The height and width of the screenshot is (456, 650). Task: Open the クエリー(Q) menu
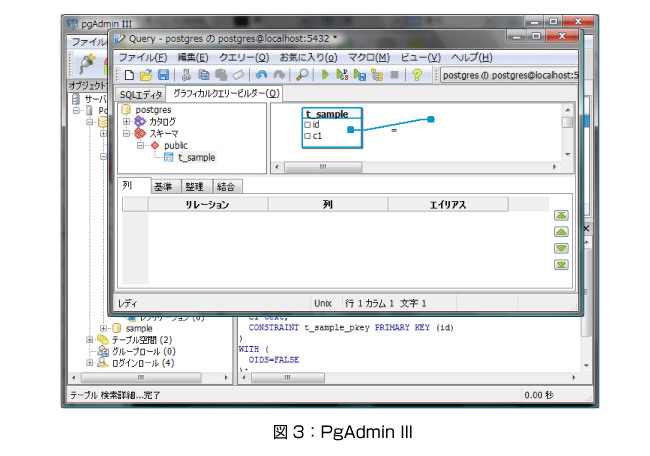pos(244,57)
